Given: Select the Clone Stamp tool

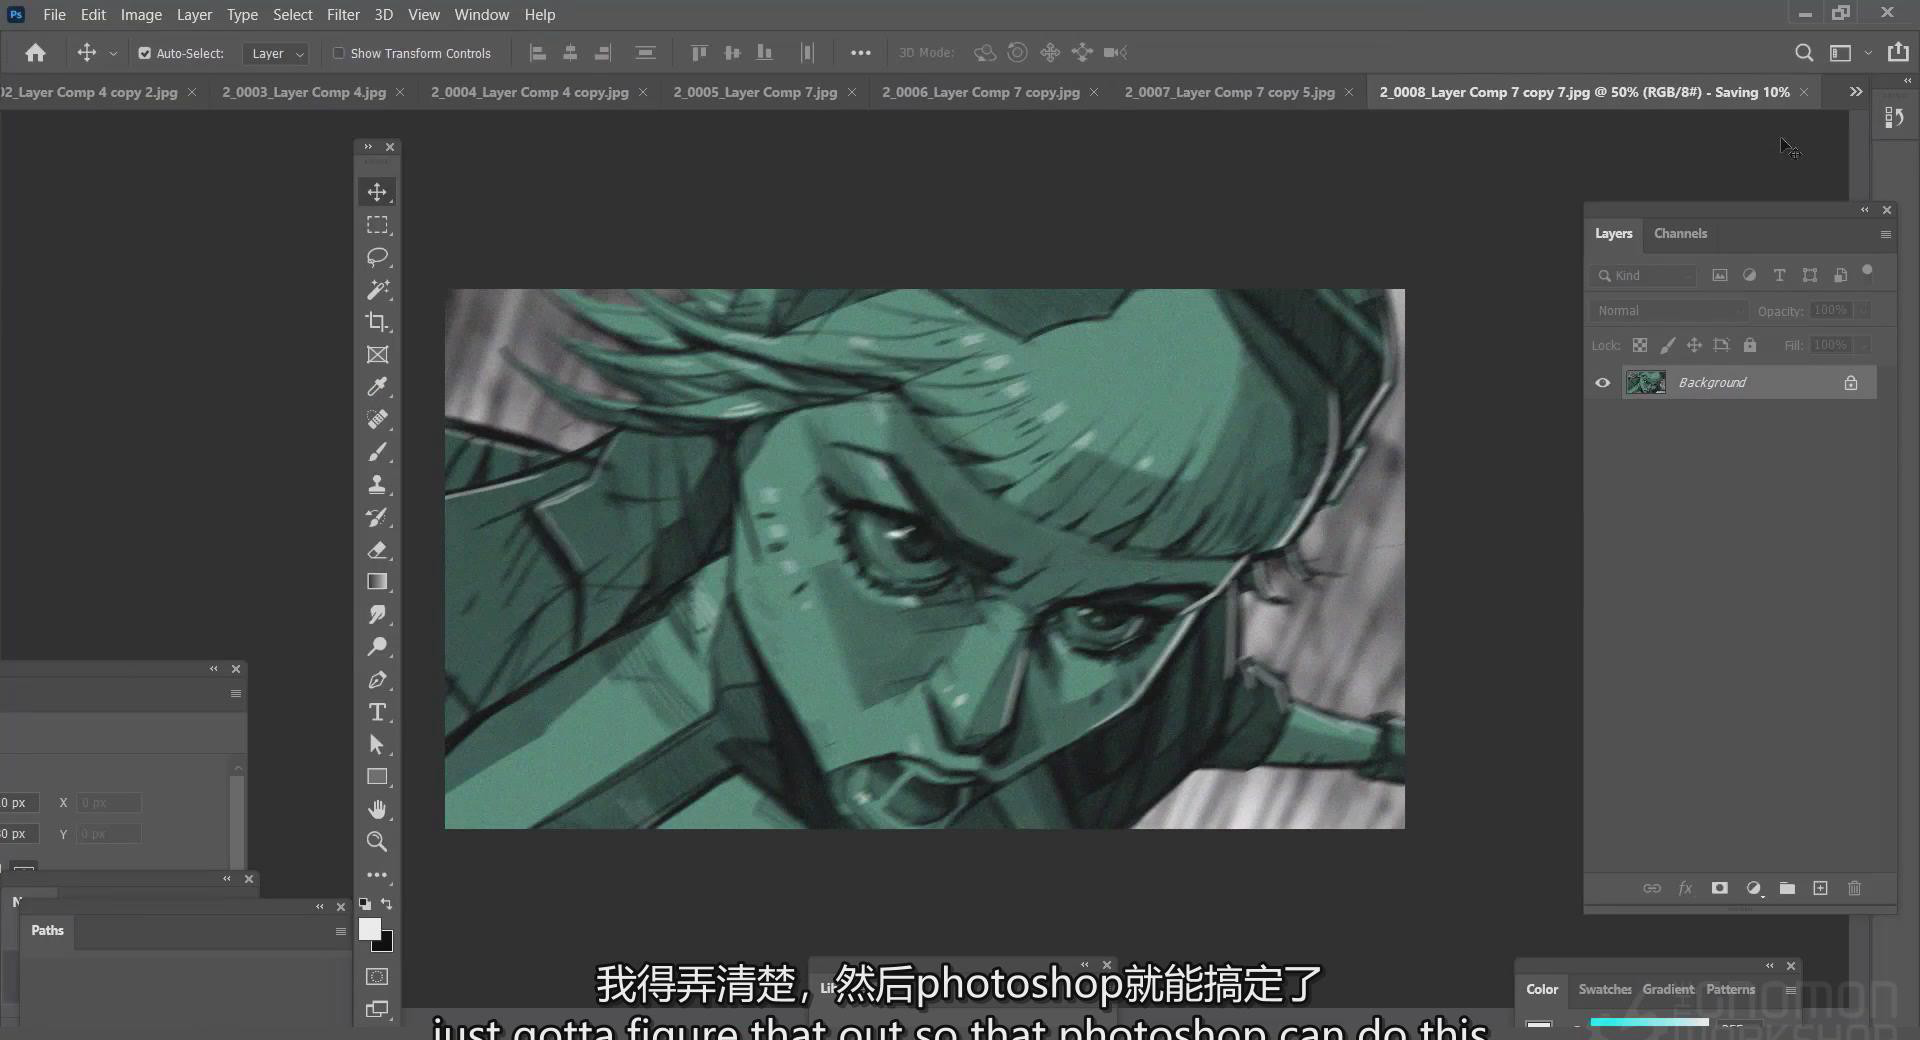Looking at the screenshot, I should click(377, 485).
